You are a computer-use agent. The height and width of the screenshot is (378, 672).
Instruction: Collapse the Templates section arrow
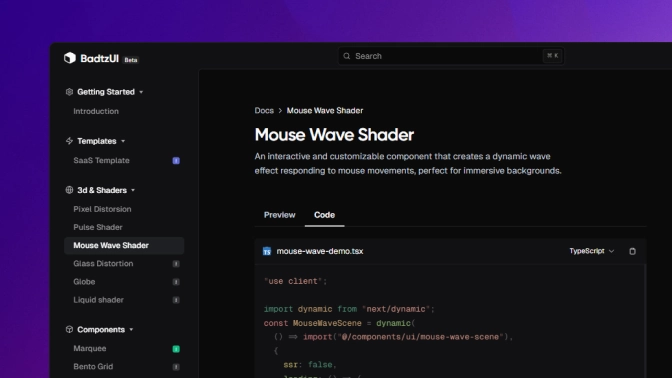tap(123, 141)
